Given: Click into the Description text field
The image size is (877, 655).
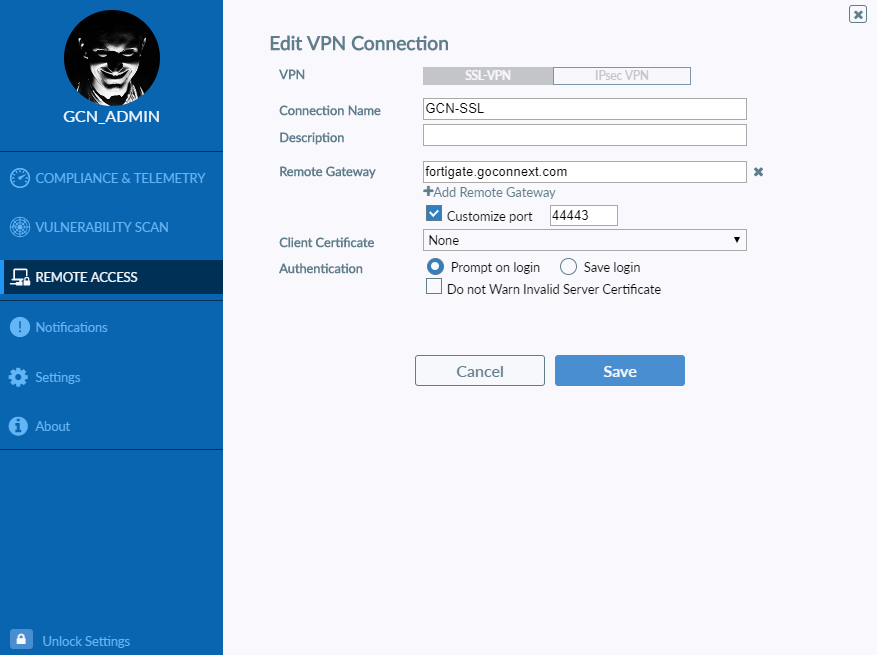Looking at the screenshot, I should pos(584,135).
